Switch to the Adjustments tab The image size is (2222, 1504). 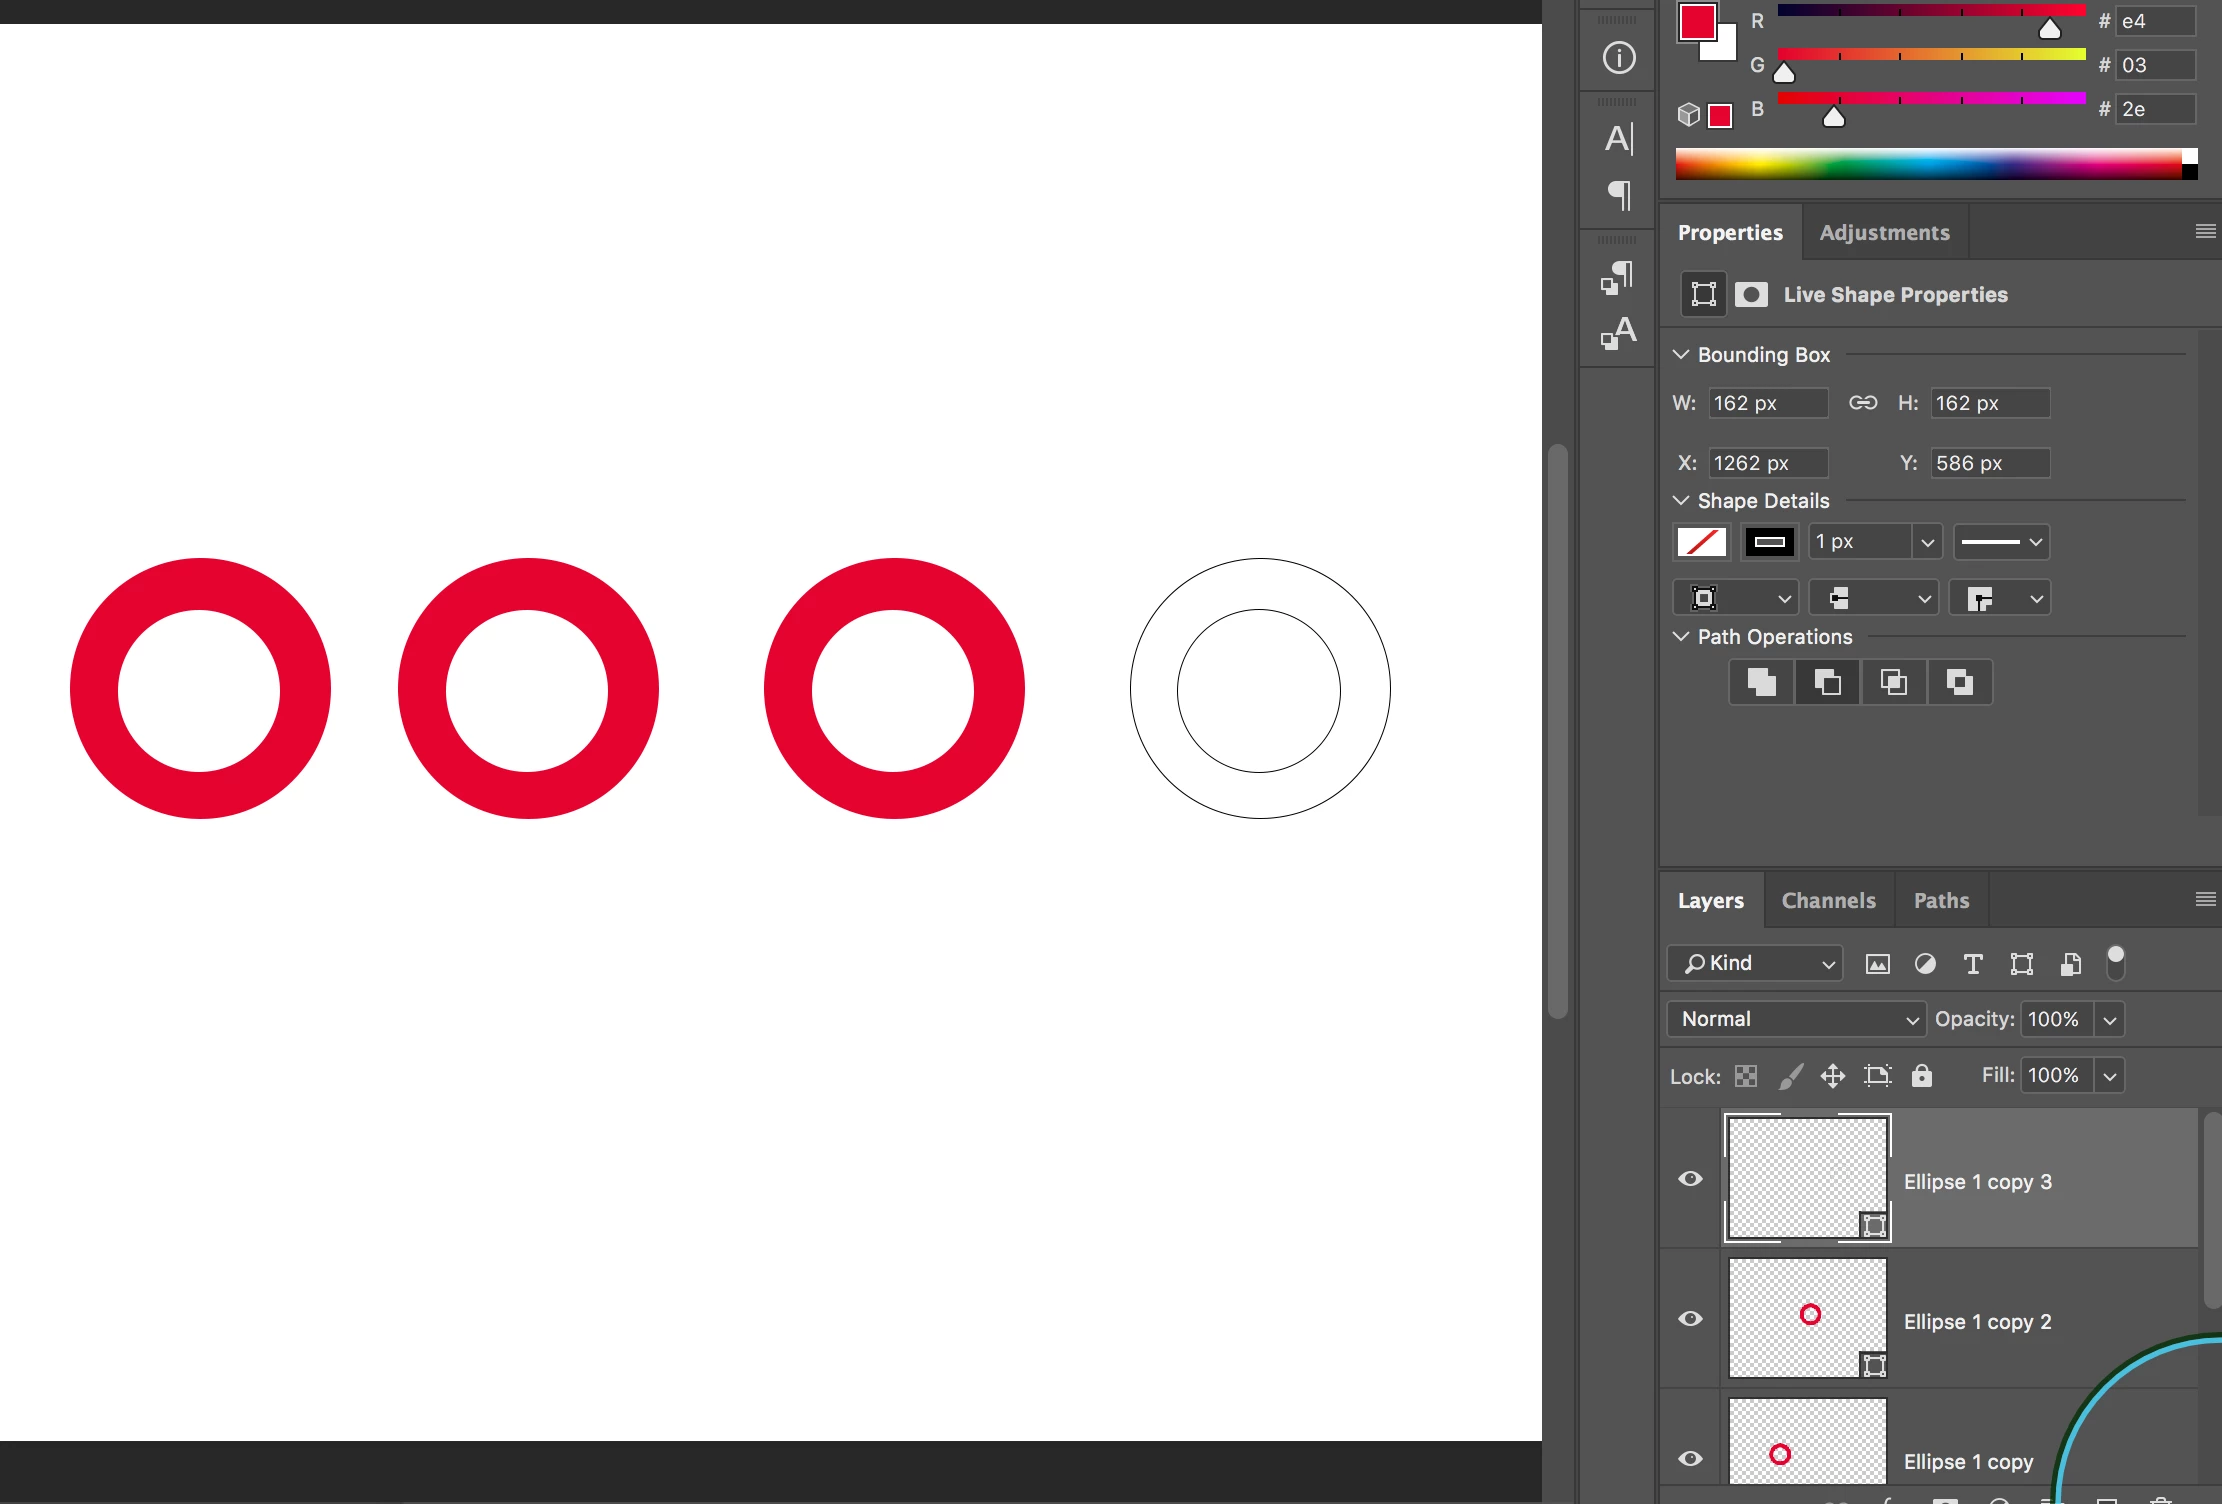point(1884,233)
